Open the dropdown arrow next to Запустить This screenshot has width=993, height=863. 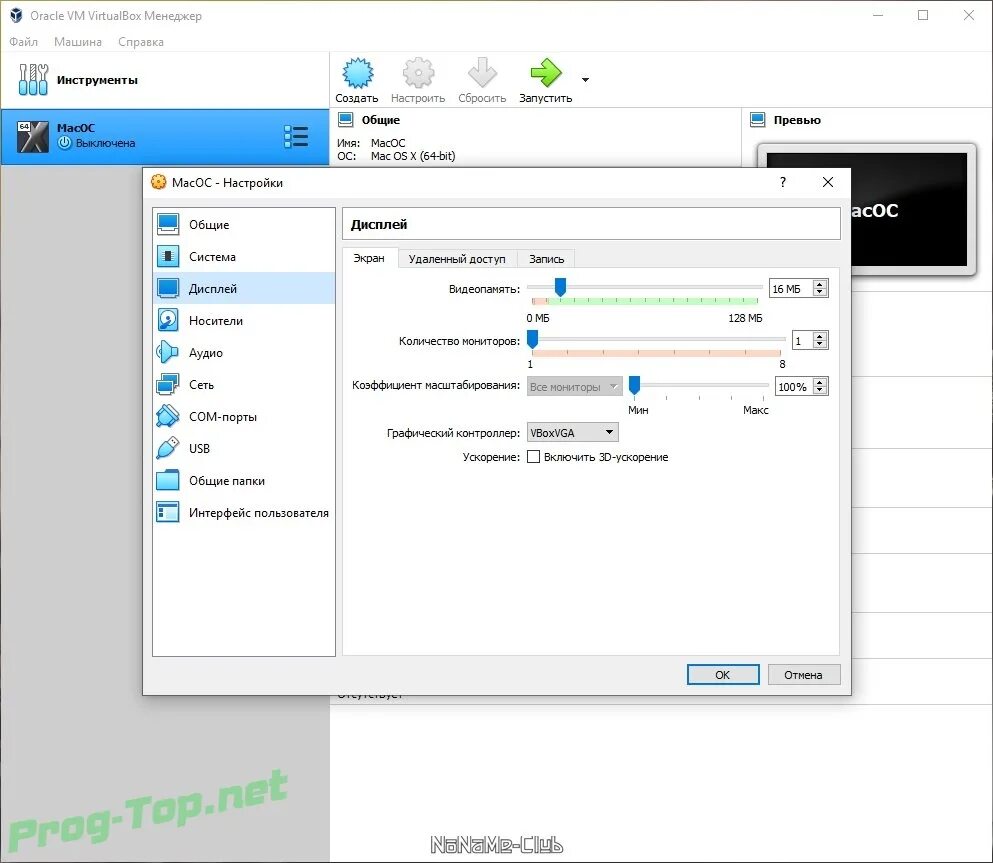[585, 80]
